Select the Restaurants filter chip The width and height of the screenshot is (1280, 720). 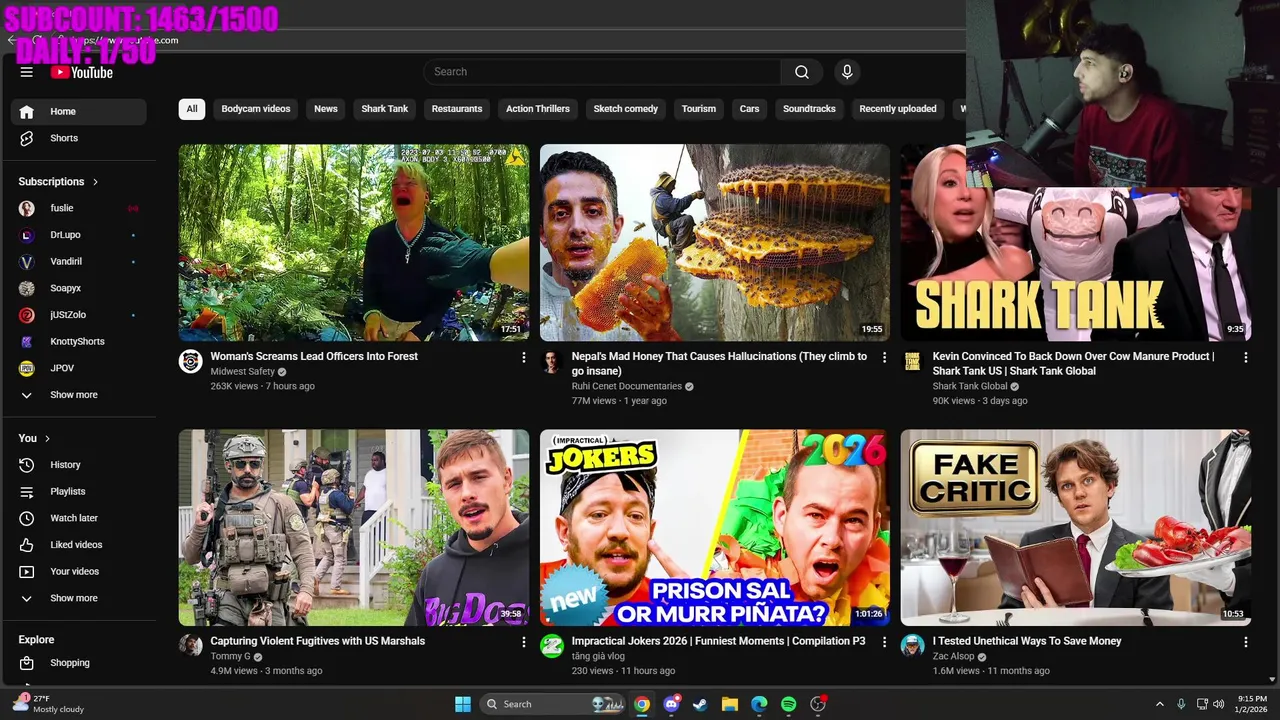(x=457, y=109)
